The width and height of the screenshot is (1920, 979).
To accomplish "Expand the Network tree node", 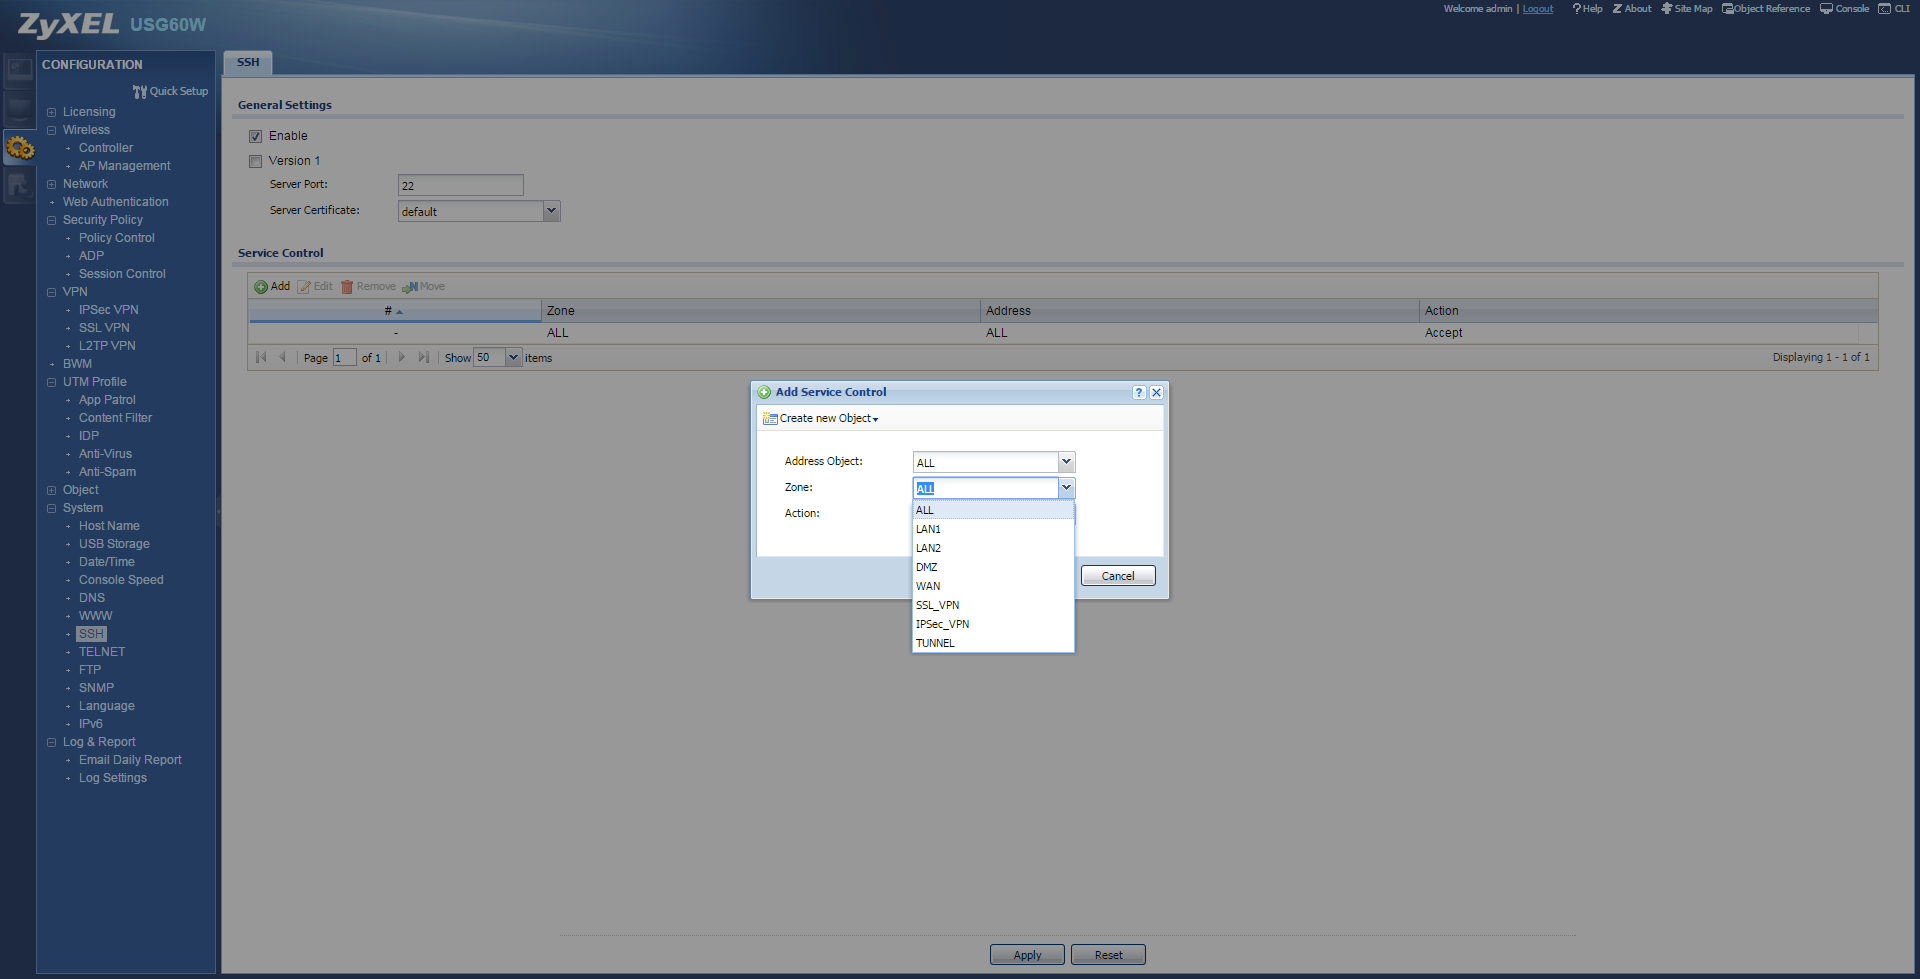I will [x=52, y=185].
